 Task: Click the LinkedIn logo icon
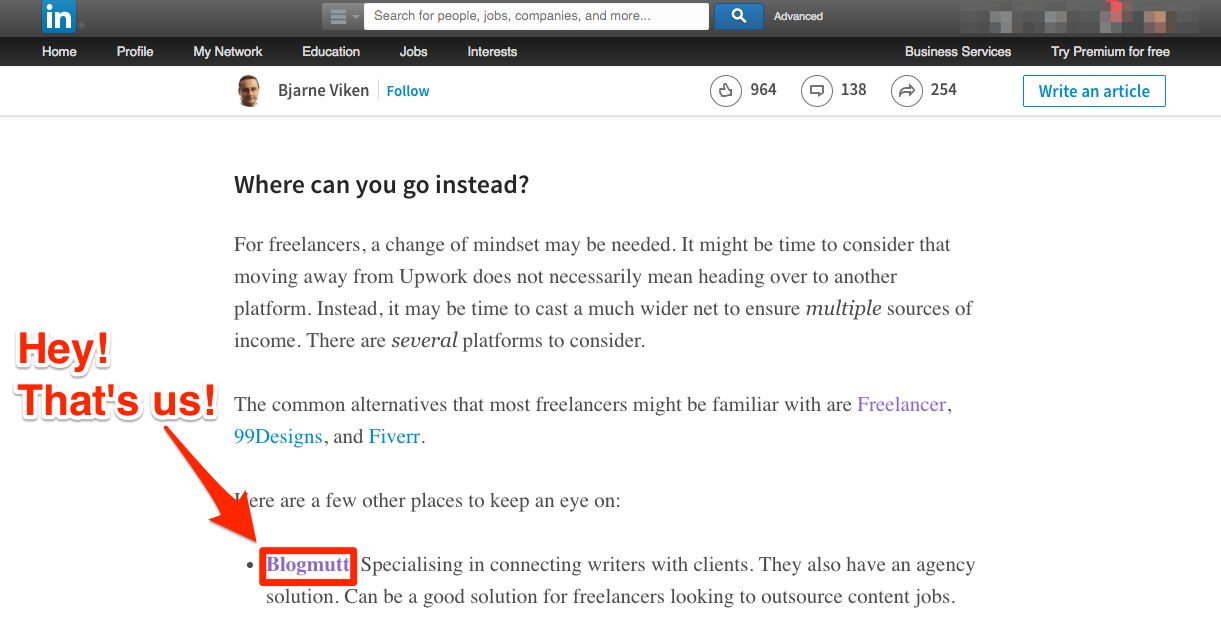[58, 17]
